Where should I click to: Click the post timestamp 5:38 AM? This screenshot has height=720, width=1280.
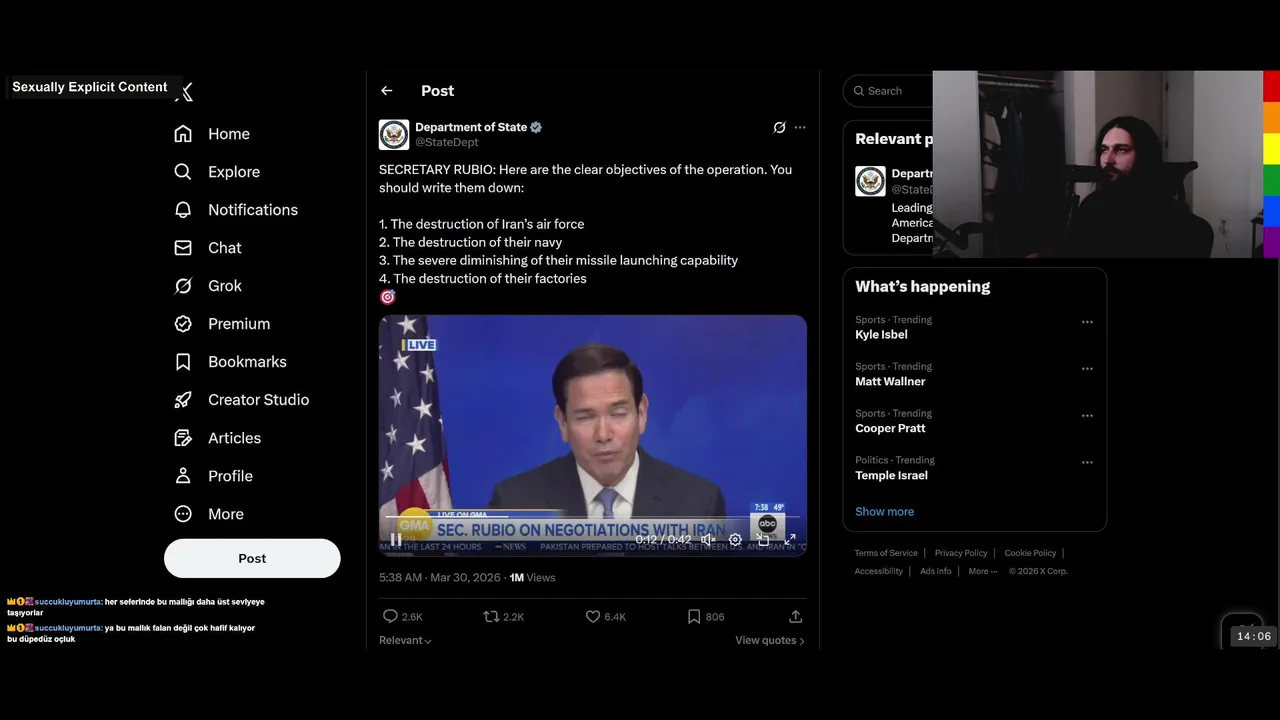pos(441,578)
